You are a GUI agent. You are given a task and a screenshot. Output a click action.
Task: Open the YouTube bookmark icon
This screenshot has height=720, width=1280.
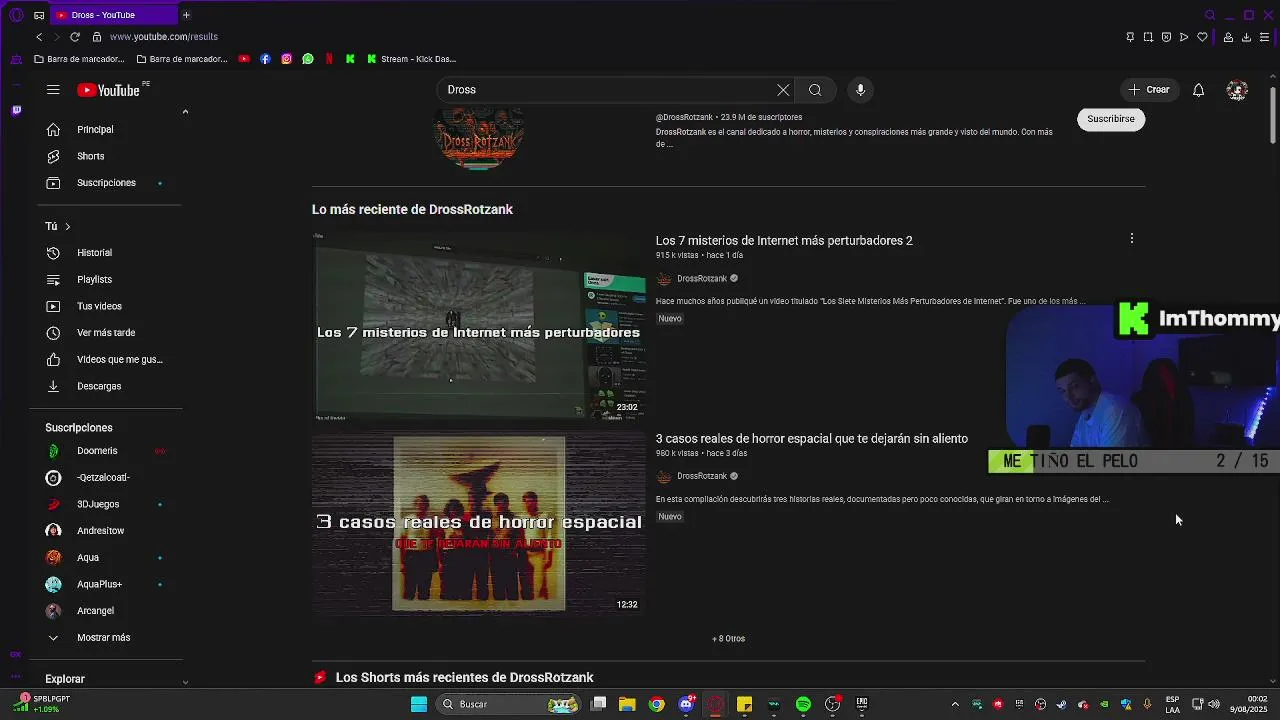coord(244,59)
